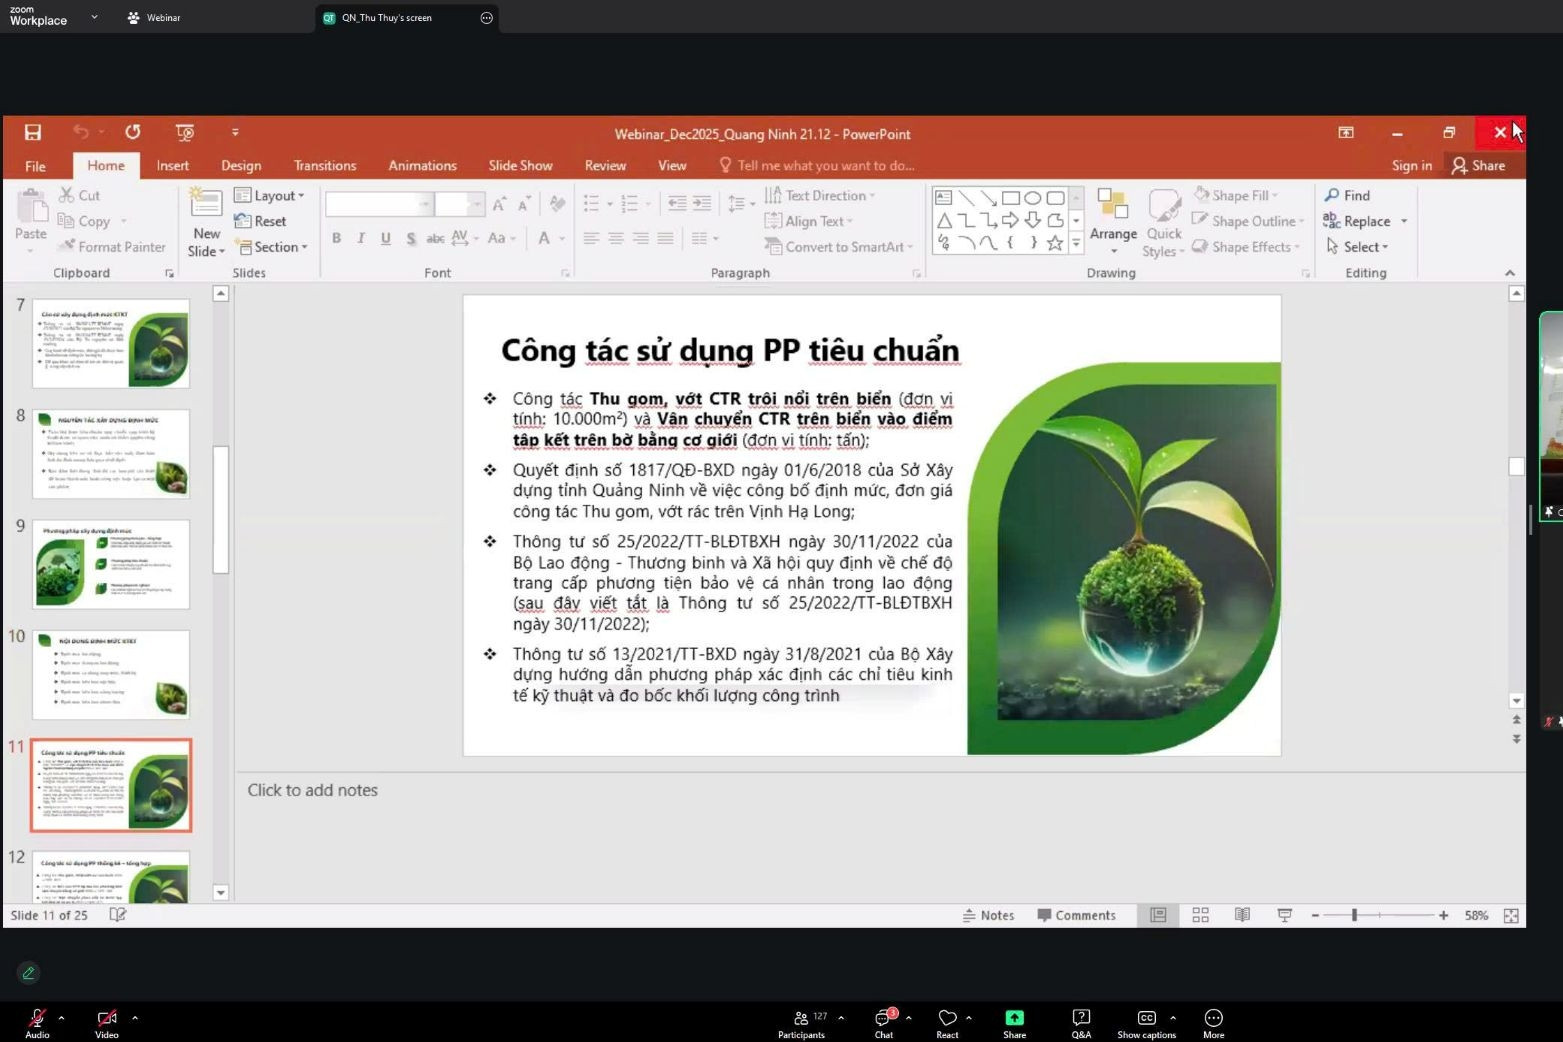Switch to the Animations ribbon tab

coord(421,165)
